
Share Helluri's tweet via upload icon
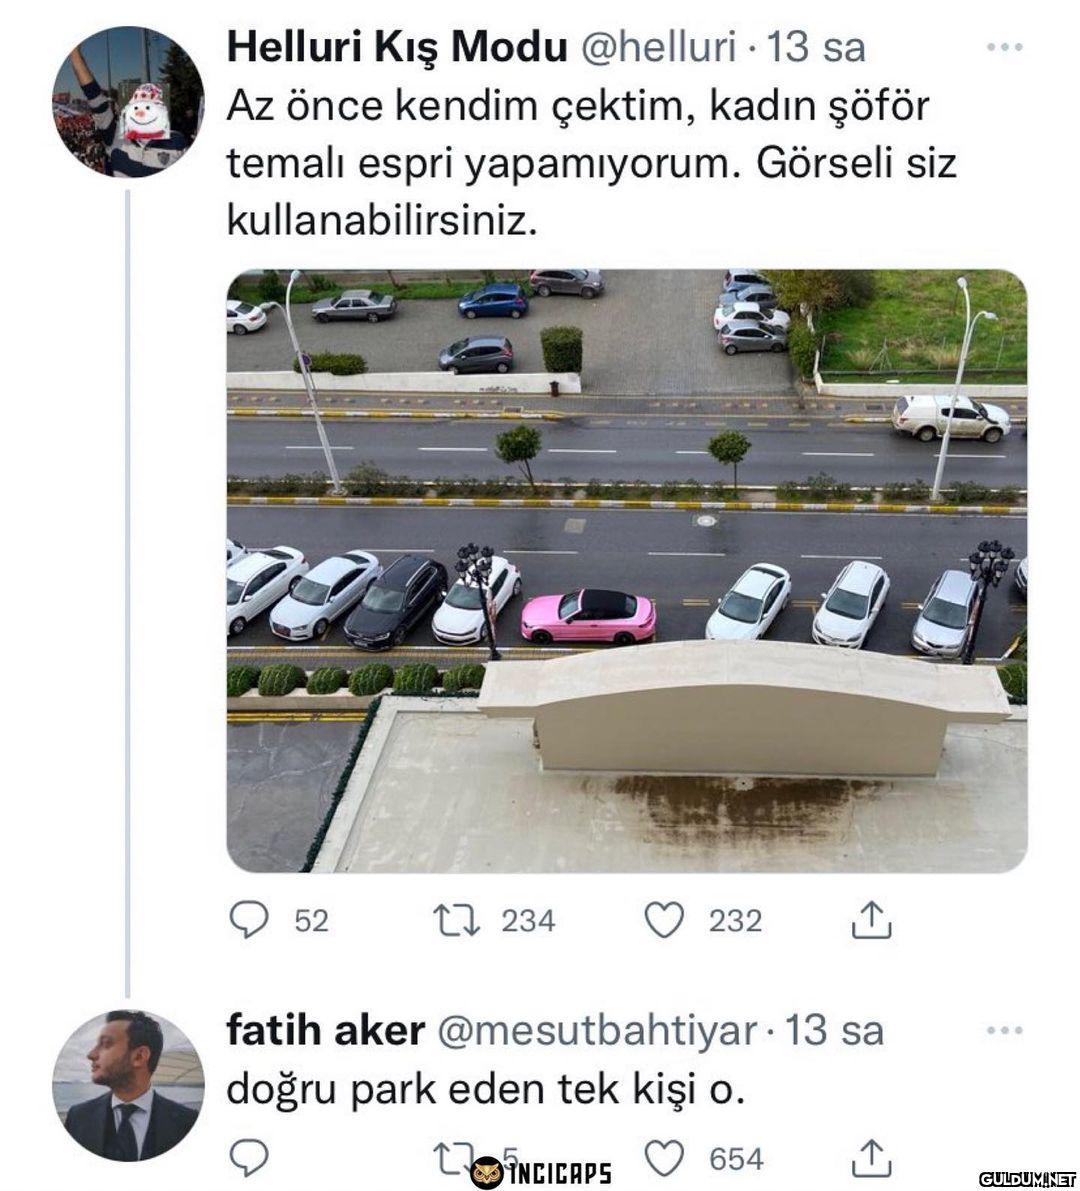871,920
